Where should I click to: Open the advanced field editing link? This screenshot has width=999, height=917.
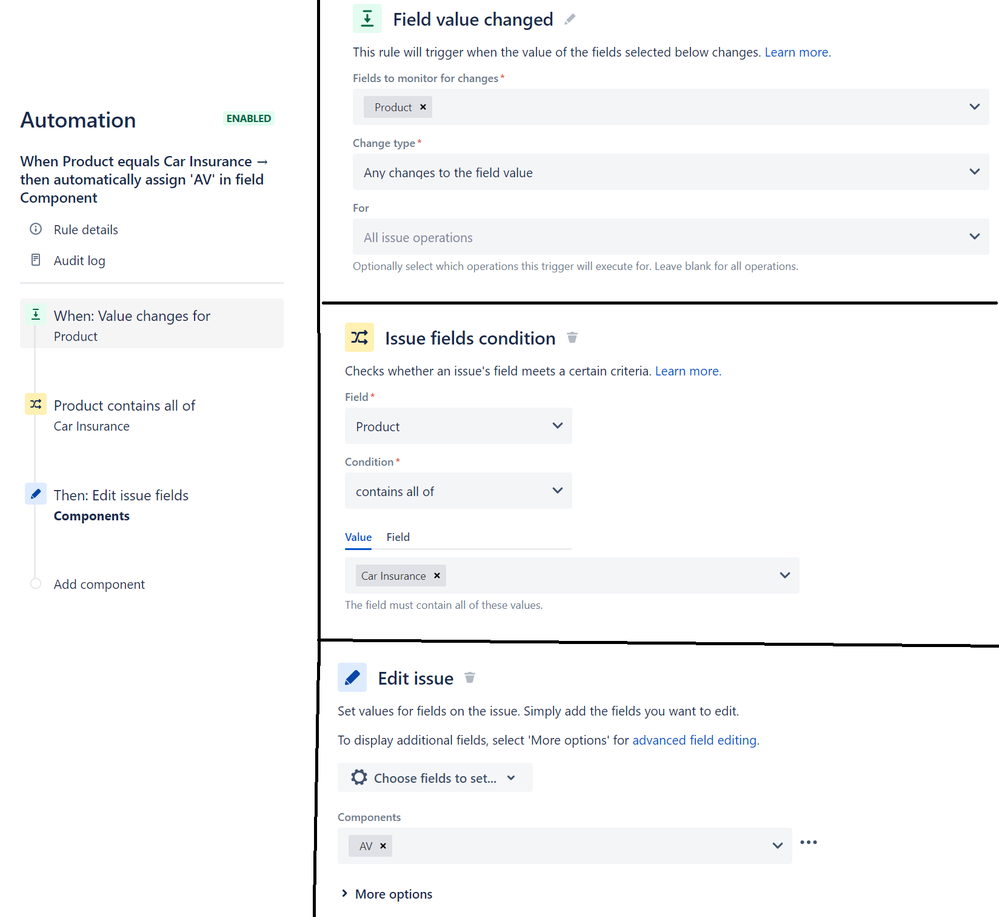[x=694, y=740]
